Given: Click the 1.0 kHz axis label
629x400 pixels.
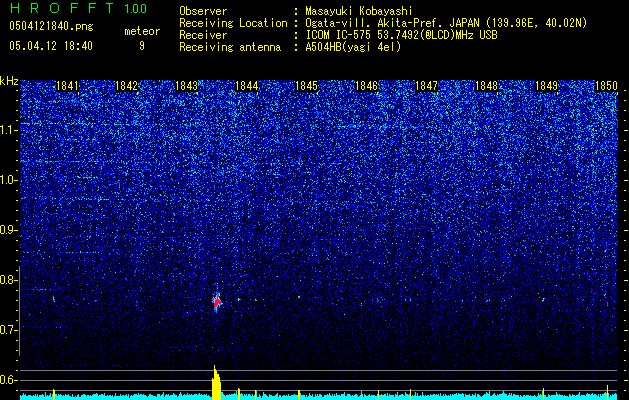Looking at the screenshot, I should click(9, 180).
